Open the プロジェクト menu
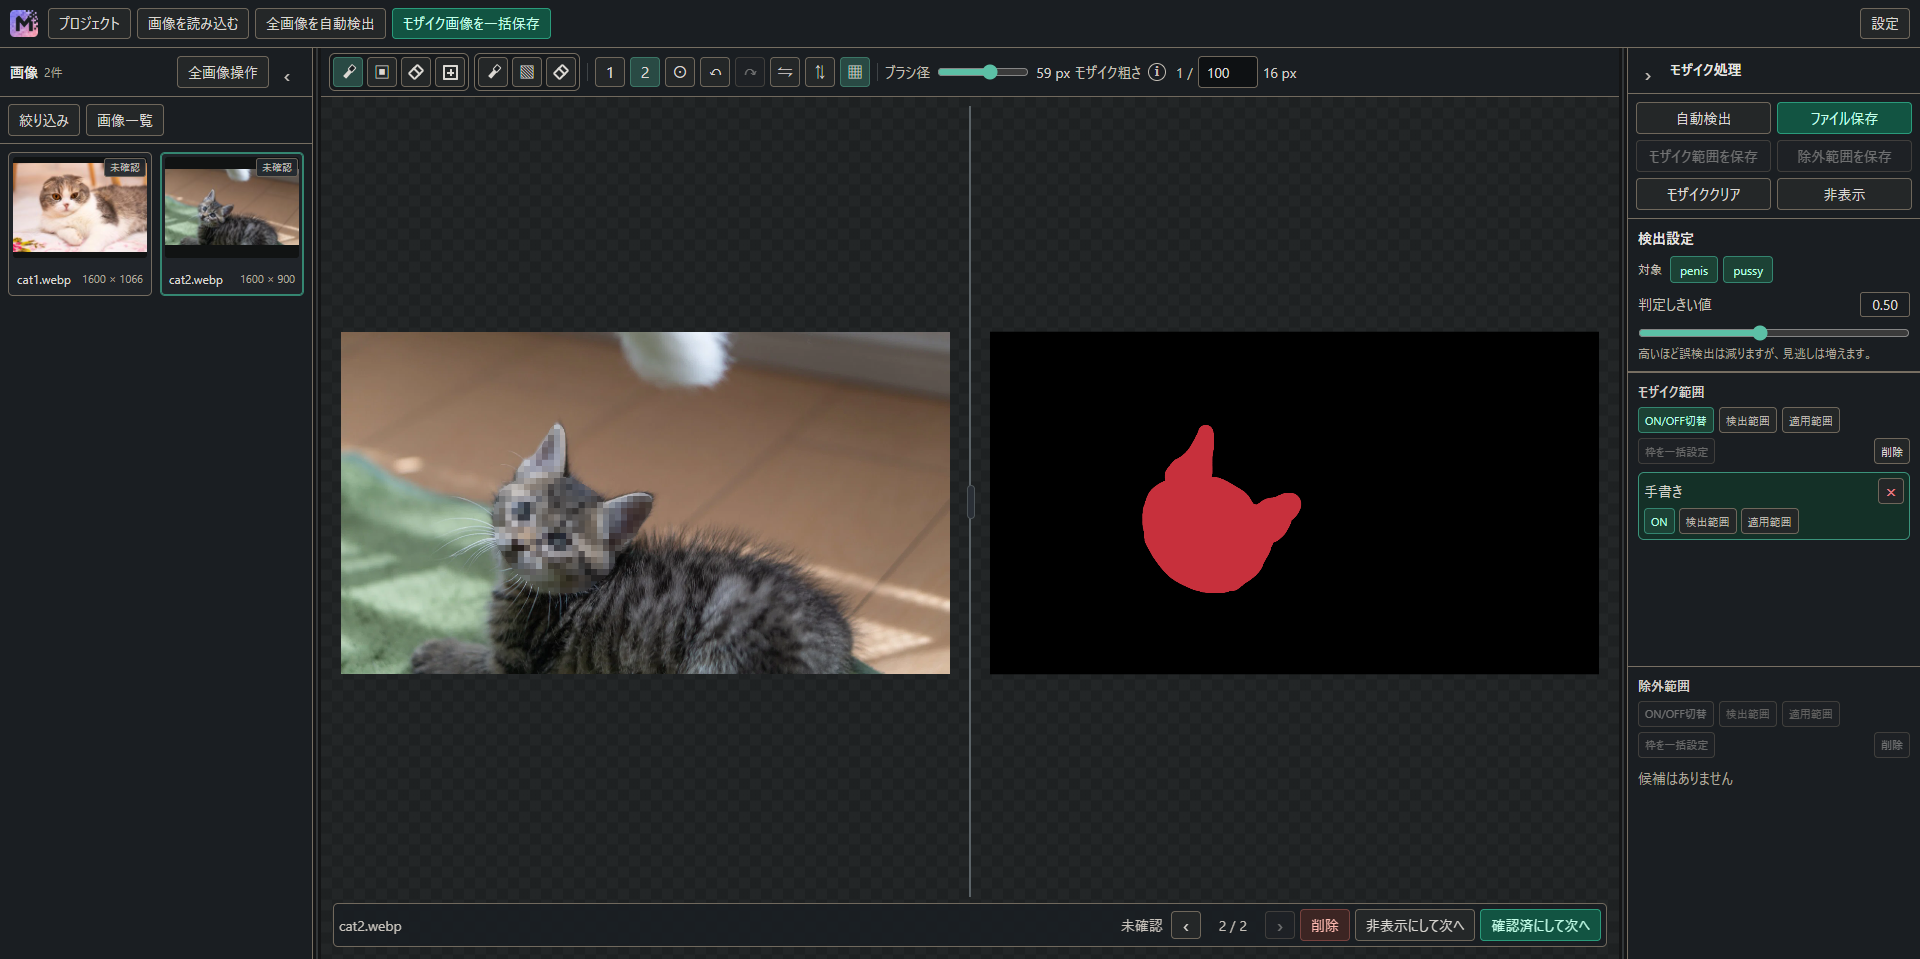Viewport: 1920px width, 959px height. click(89, 23)
